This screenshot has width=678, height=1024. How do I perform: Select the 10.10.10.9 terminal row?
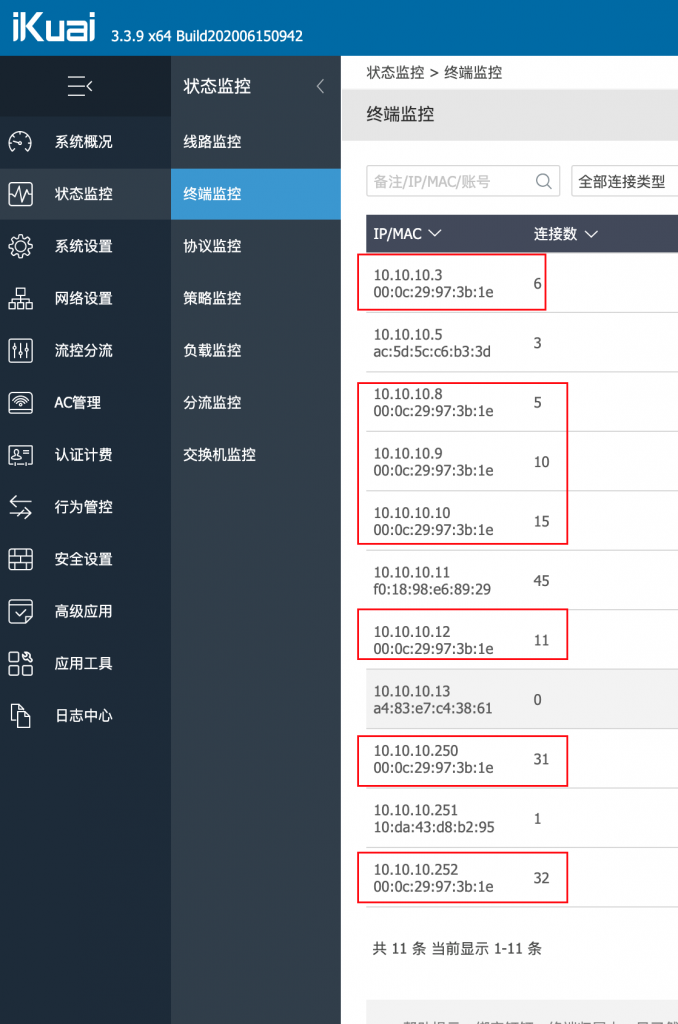pyautogui.click(x=522, y=461)
